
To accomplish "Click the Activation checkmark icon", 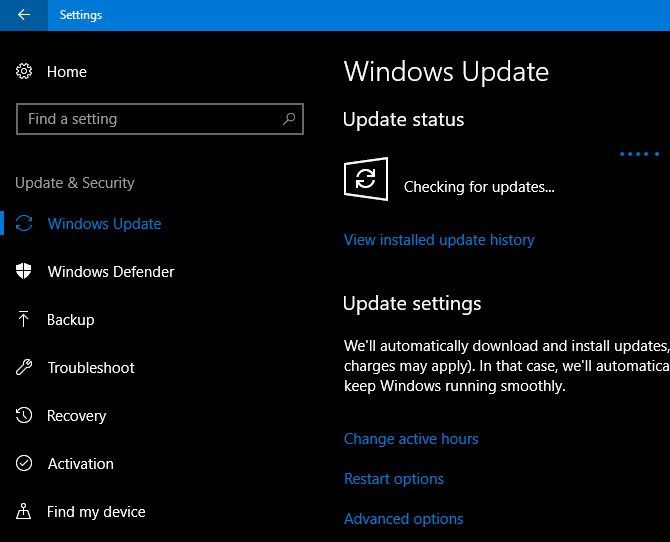I will pos(24,463).
